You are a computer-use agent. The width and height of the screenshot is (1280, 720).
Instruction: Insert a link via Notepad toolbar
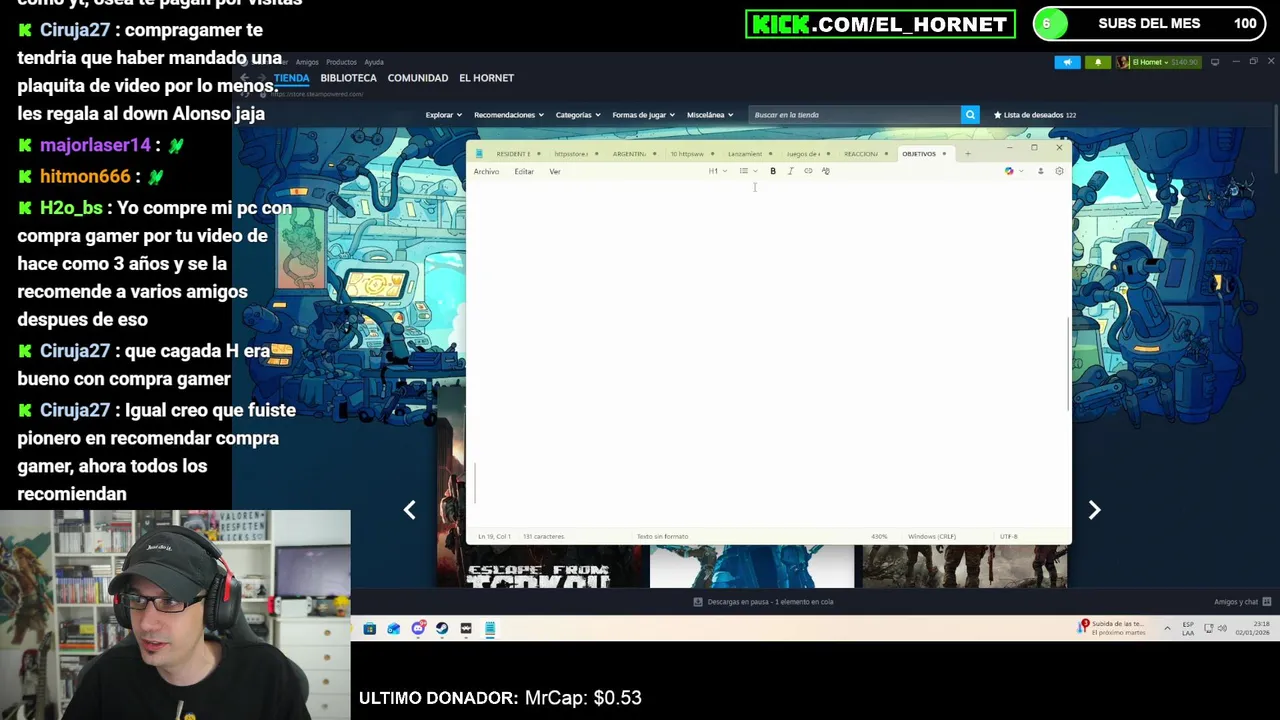tap(808, 171)
